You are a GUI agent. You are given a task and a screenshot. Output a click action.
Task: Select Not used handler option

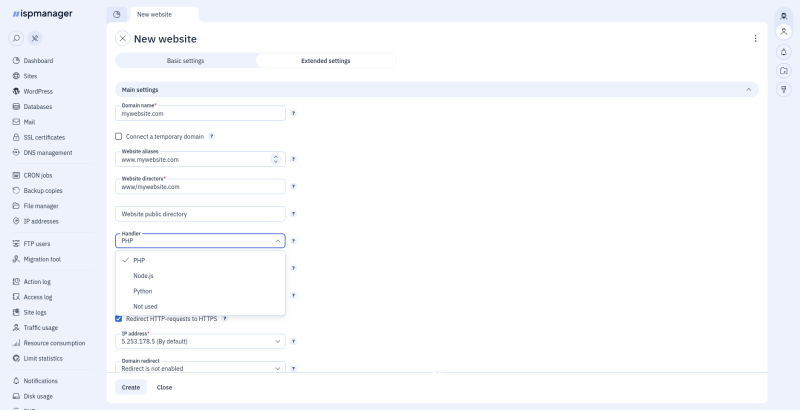click(200, 306)
